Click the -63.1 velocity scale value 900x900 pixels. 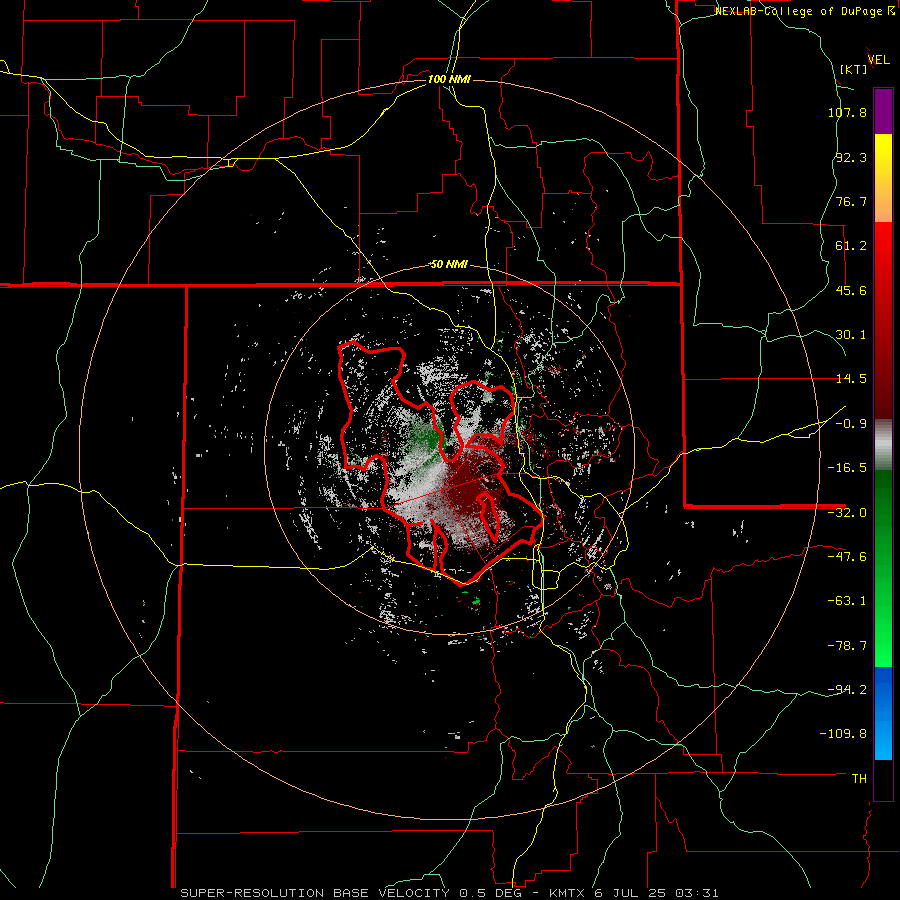847,601
